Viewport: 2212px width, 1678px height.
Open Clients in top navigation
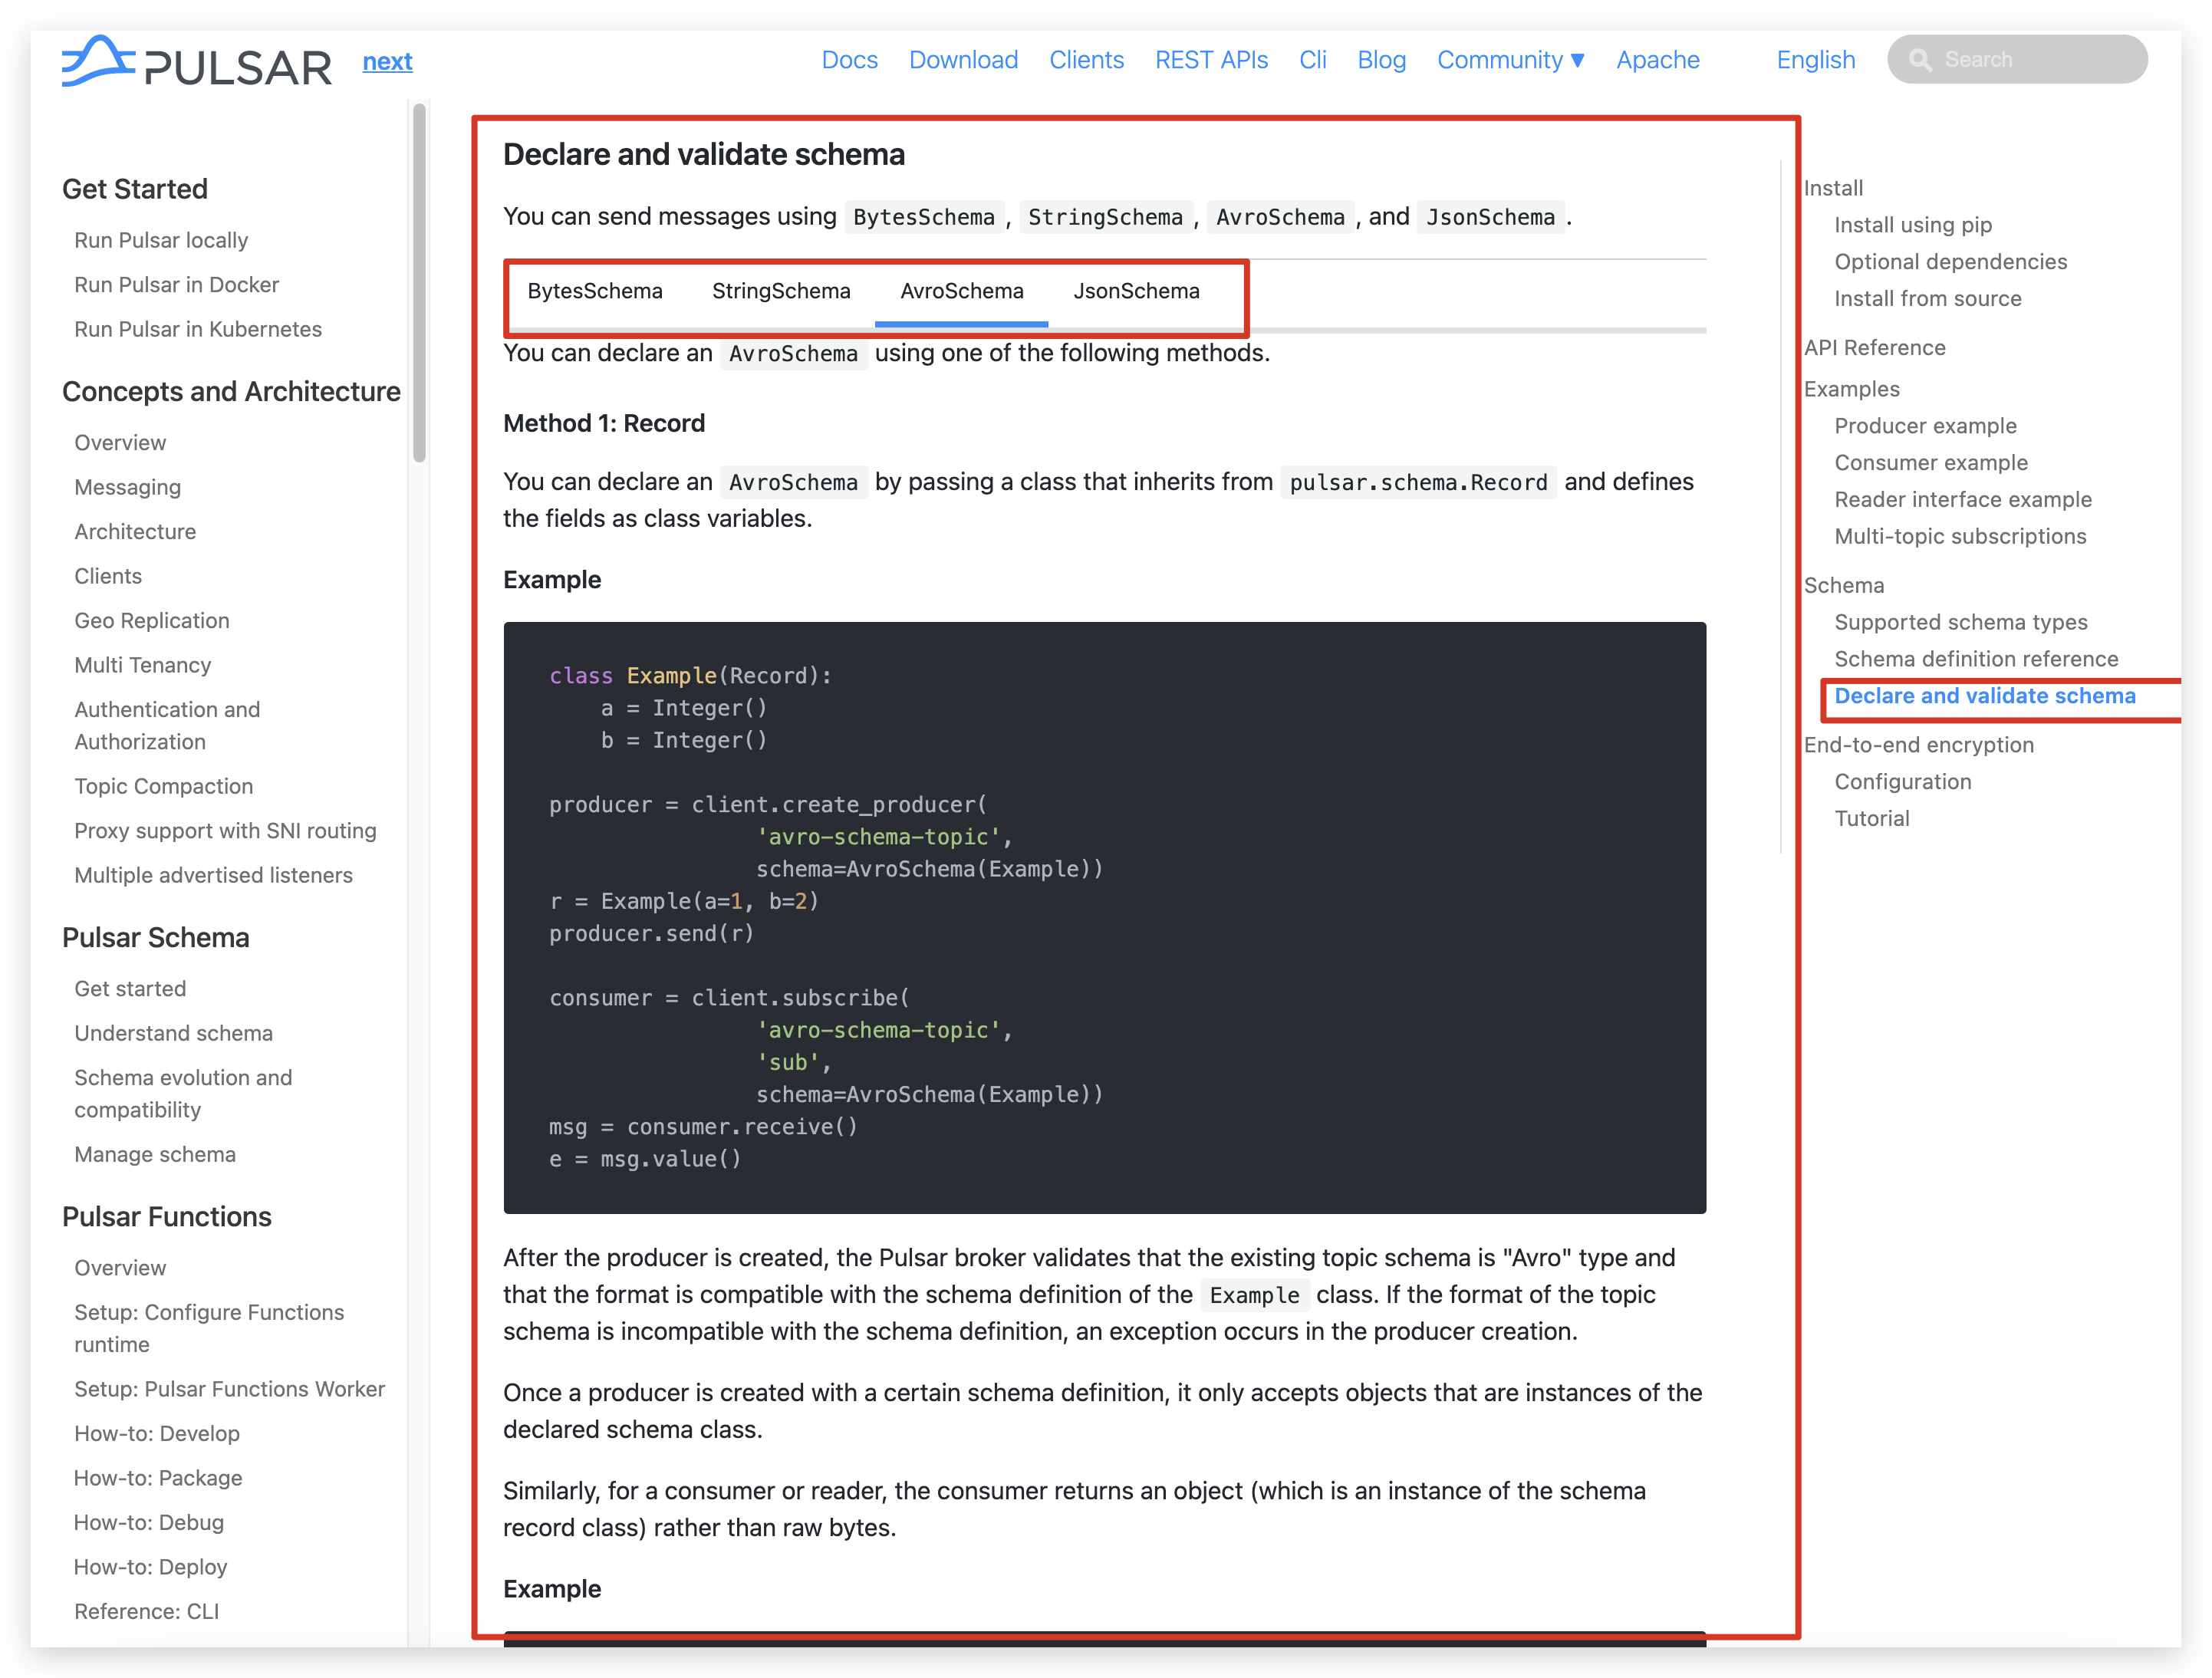coord(1086,60)
